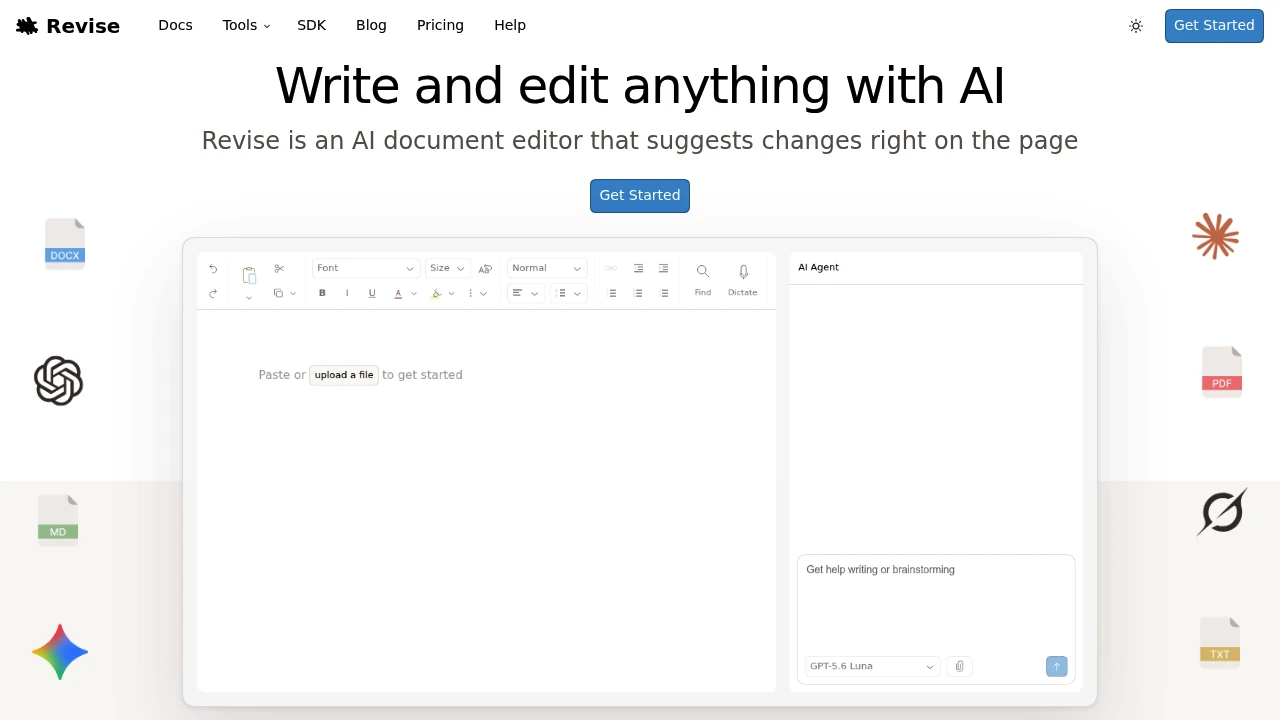1280x720 pixels.
Task: Click the Paste clipboard icon
Action: point(249,274)
